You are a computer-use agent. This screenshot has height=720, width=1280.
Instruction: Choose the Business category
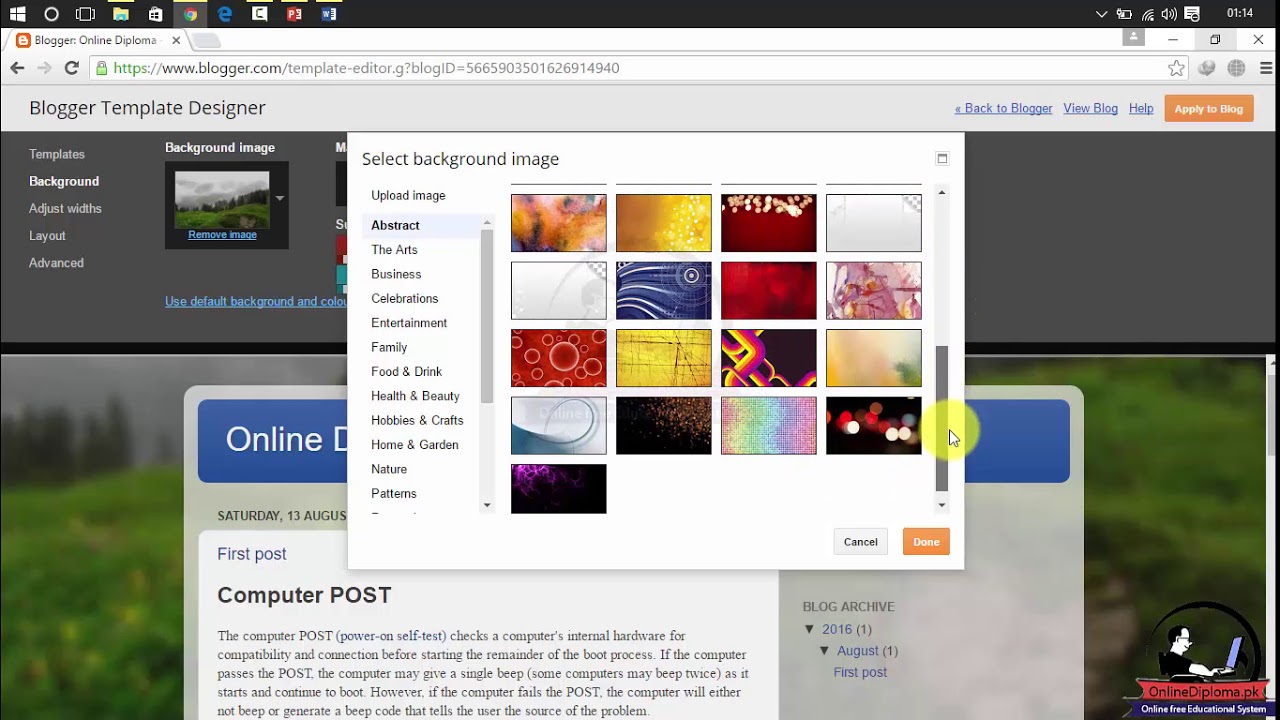point(396,274)
